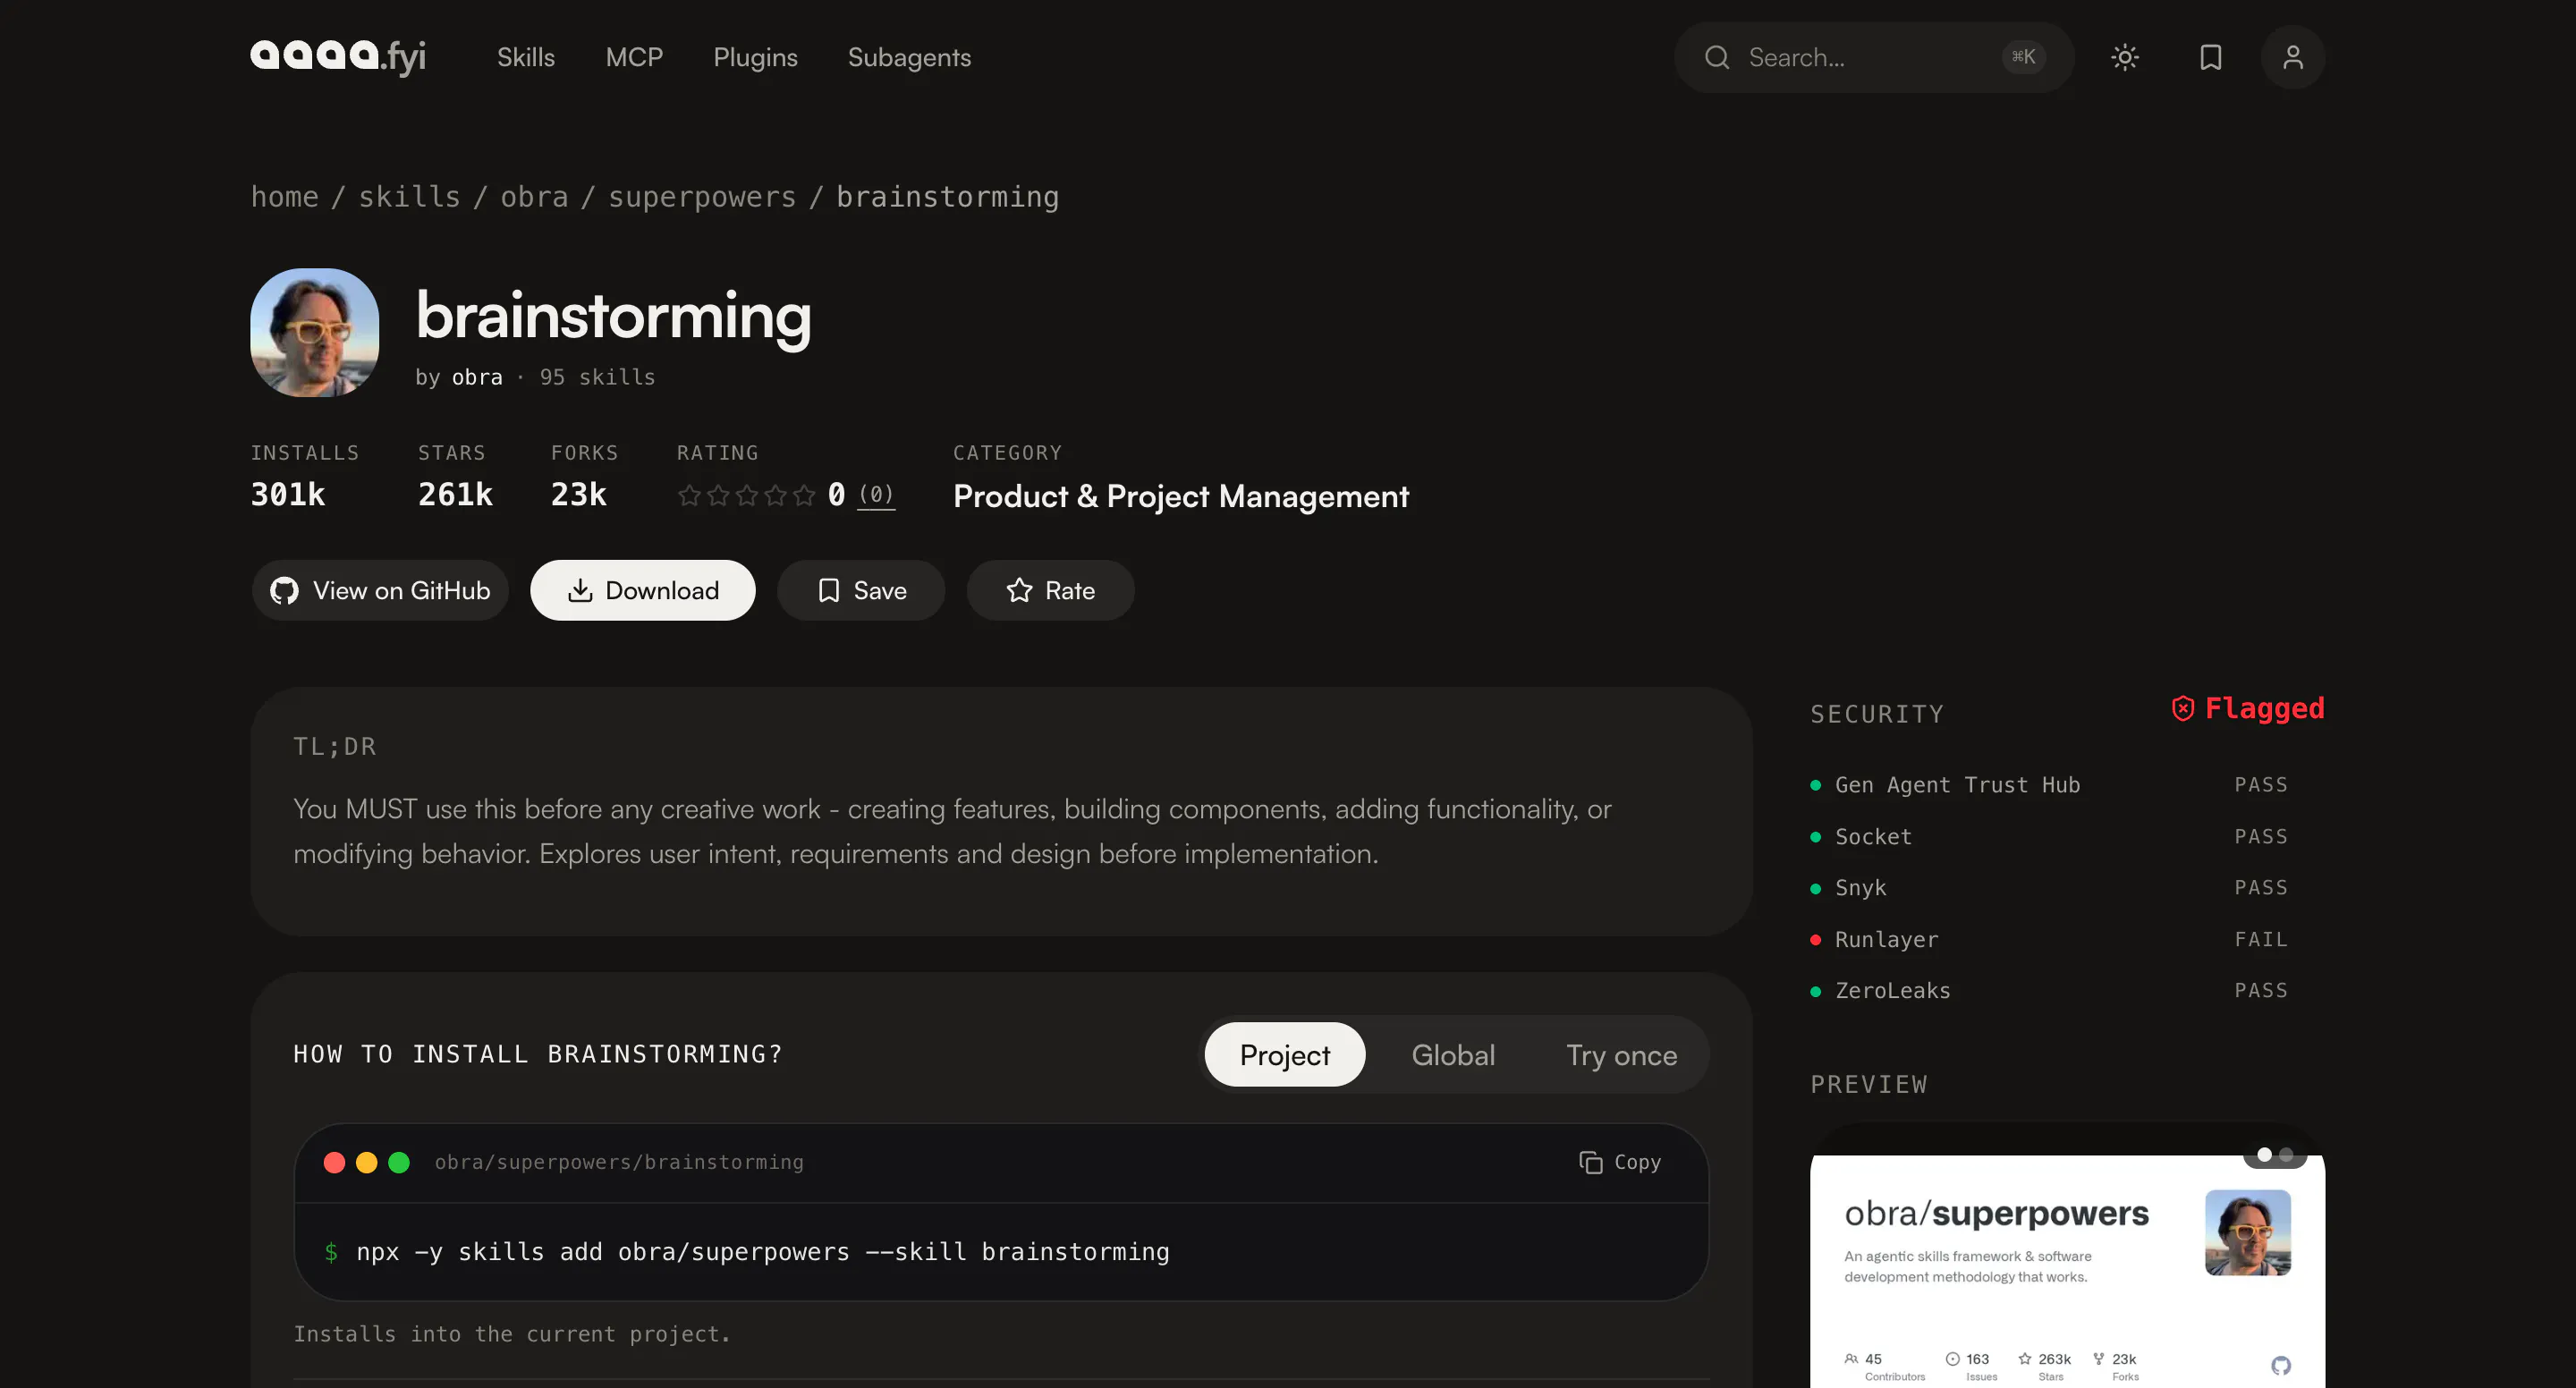
Task: Select the second preview carousel dot
Action: pos(2286,1155)
